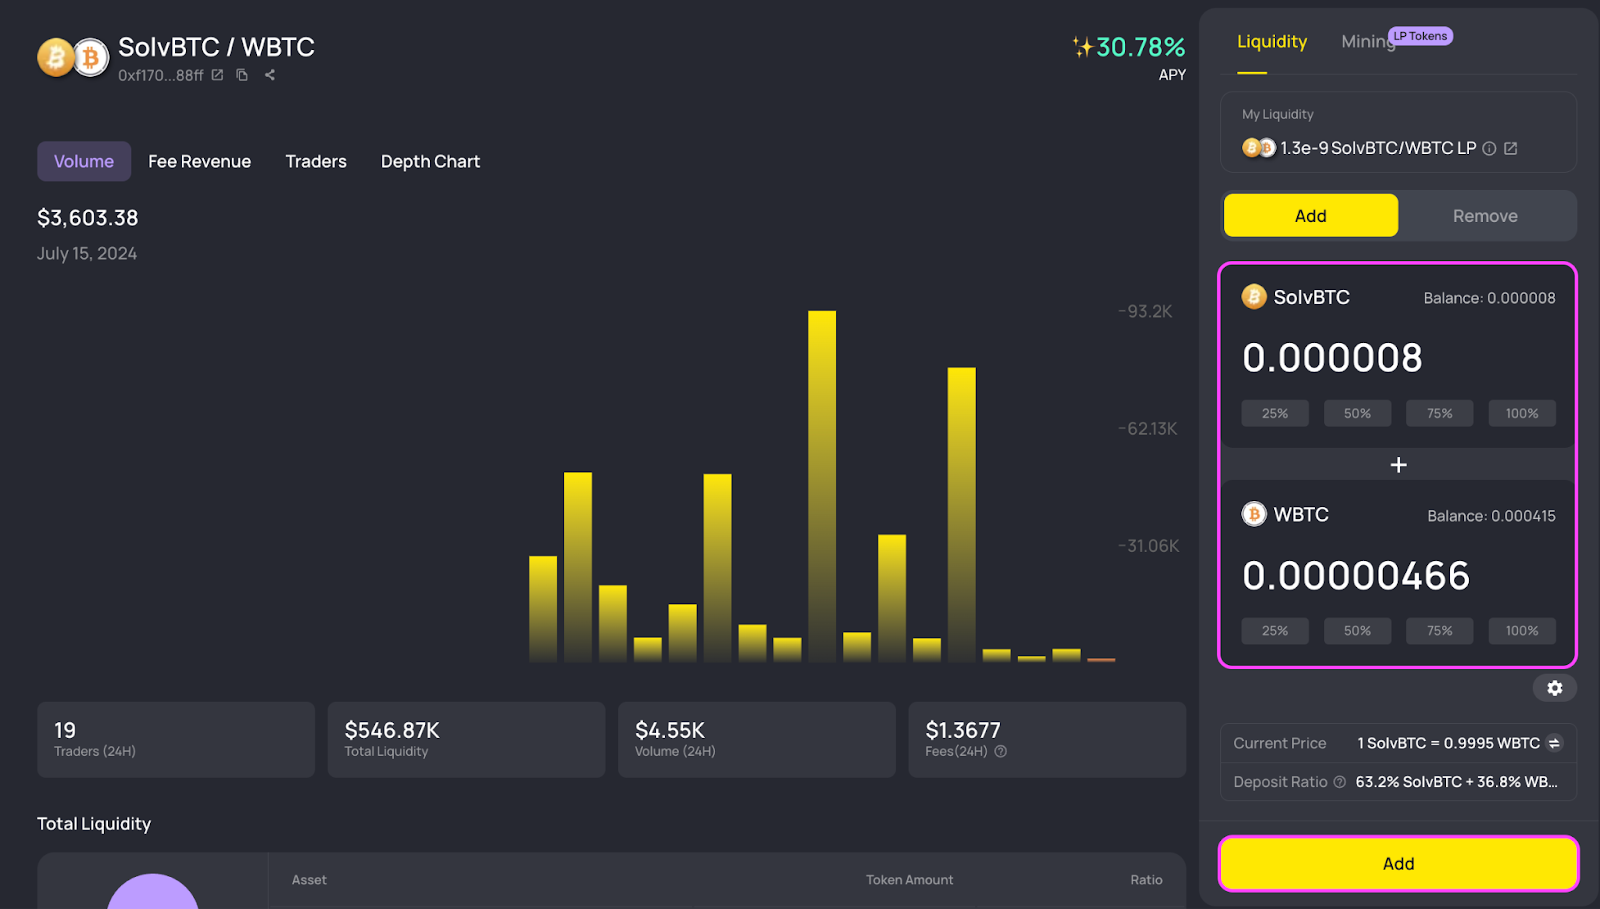Screen dimensions: 1600x909
Task: Click the sparkle icon beside APY
Action: point(1082,47)
